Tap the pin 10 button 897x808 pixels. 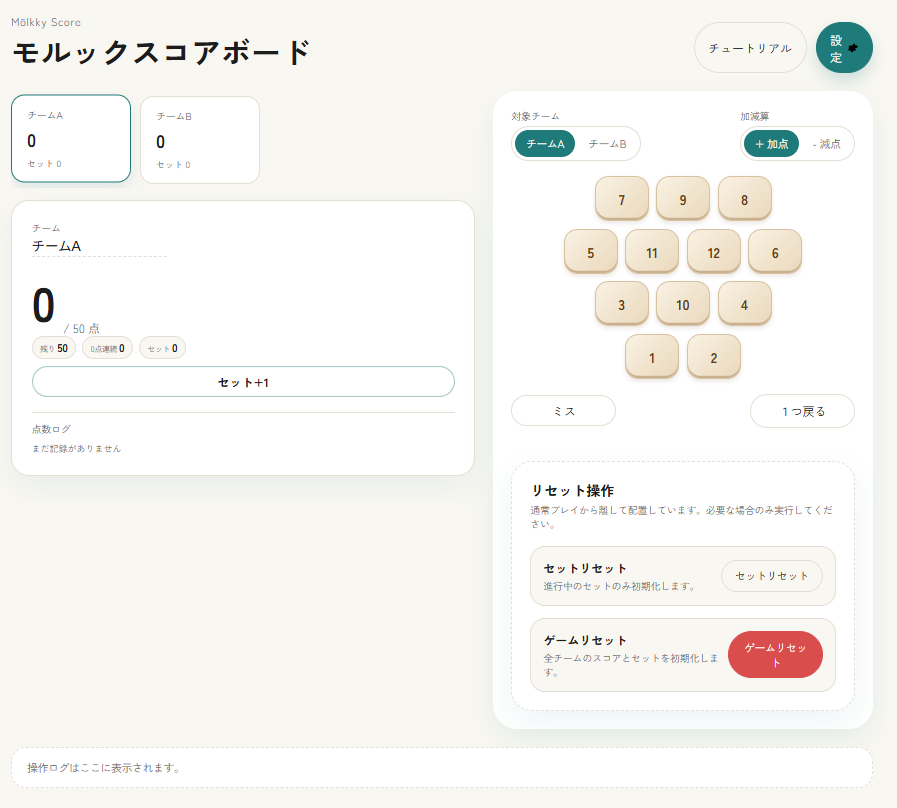tap(683, 303)
